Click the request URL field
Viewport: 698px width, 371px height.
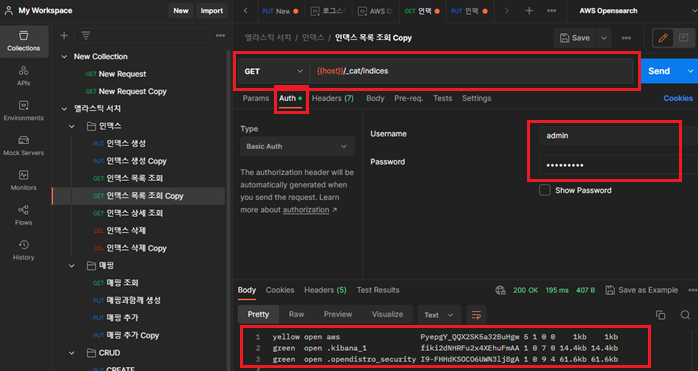[x=471, y=71]
